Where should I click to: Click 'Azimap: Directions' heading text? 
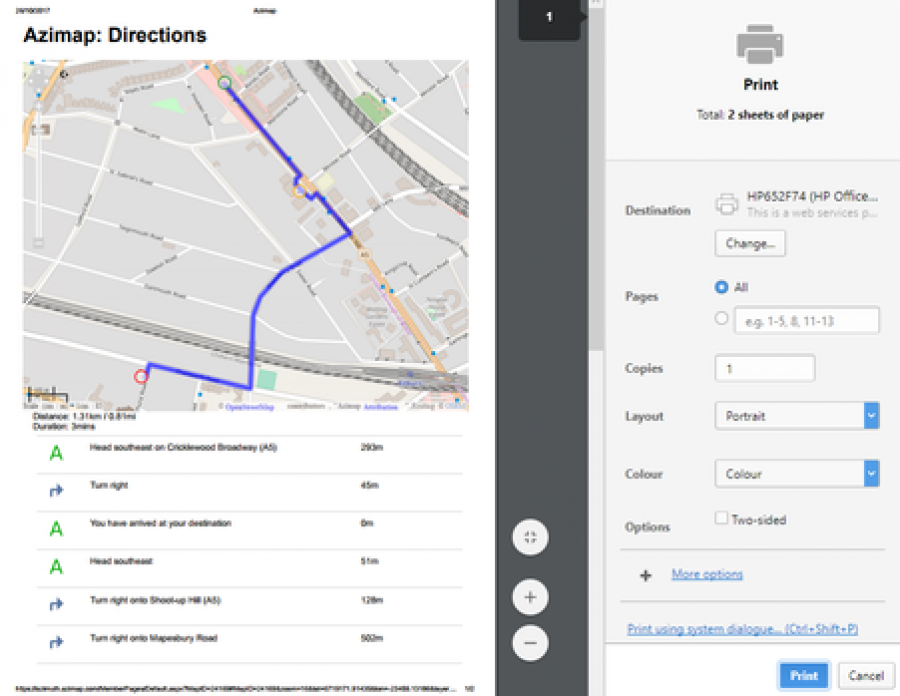point(115,36)
